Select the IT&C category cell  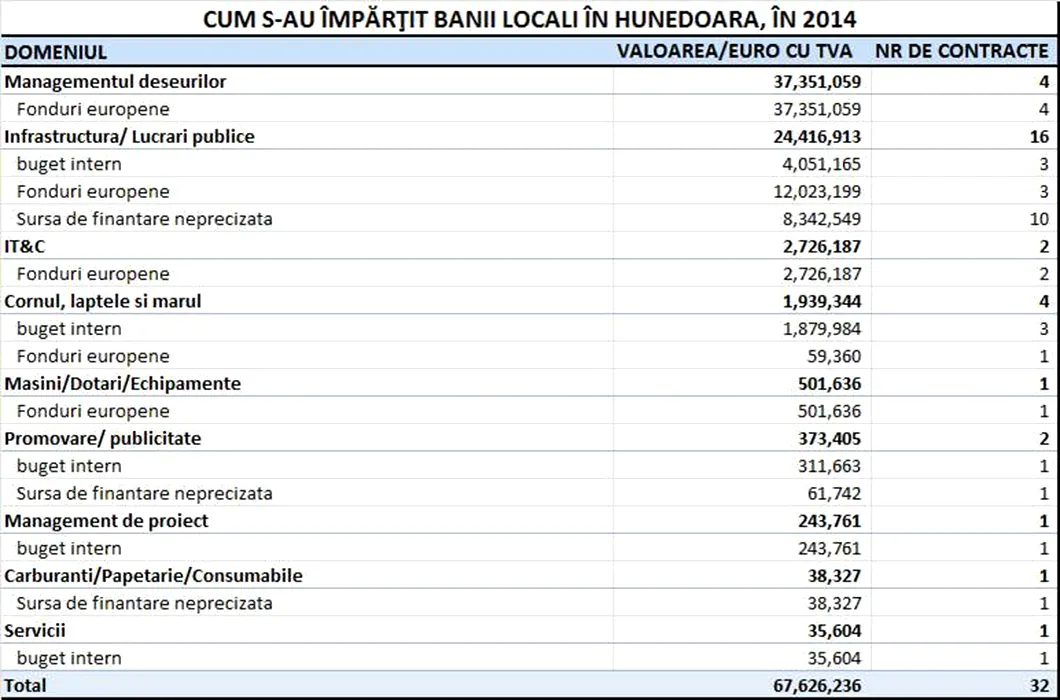(26, 246)
